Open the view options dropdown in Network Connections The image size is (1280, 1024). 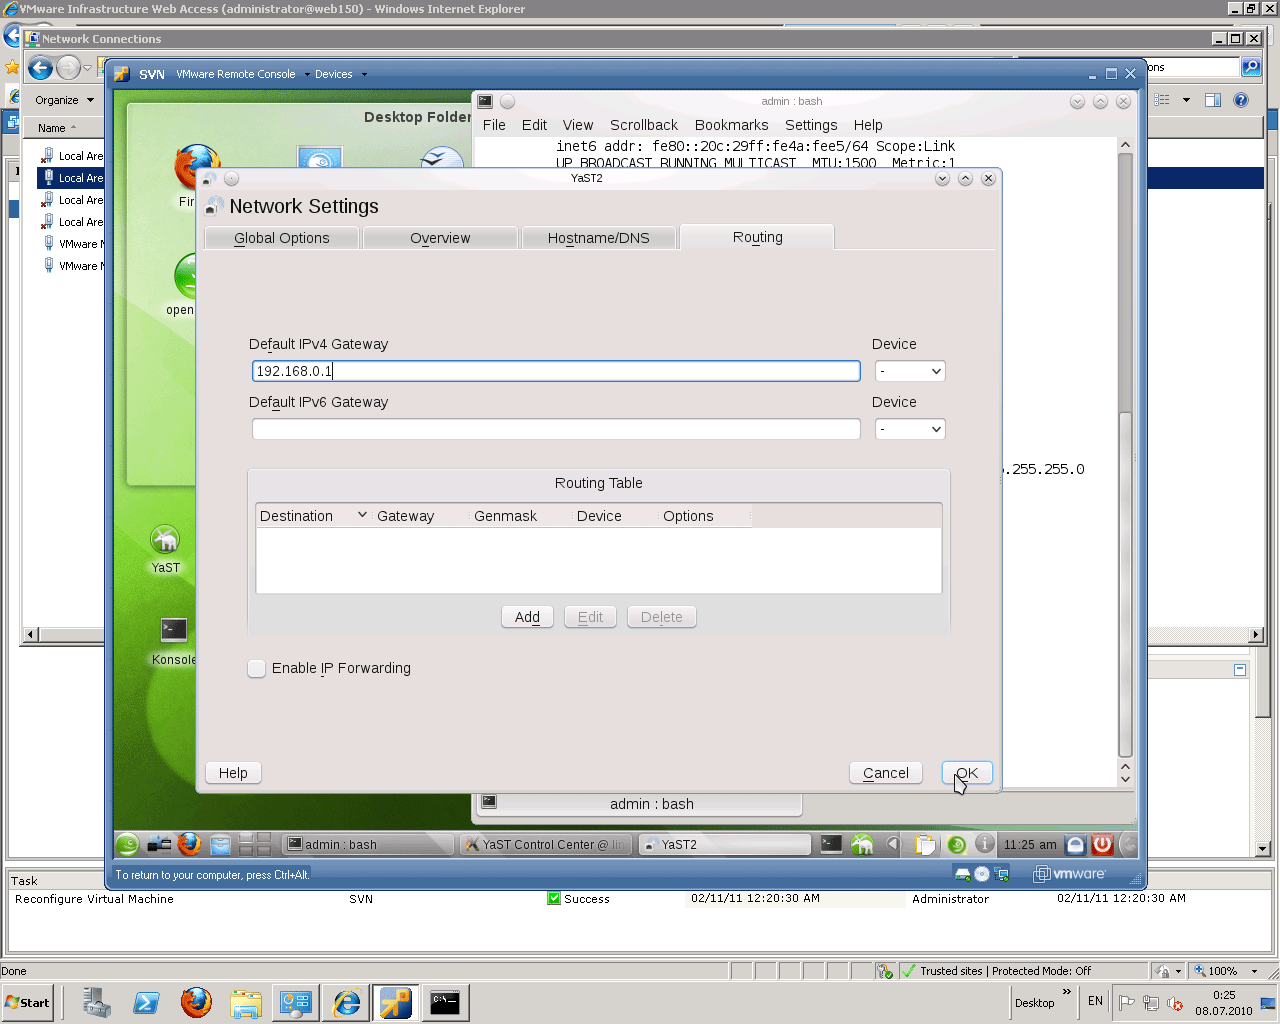pyautogui.click(x=1186, y=100)
